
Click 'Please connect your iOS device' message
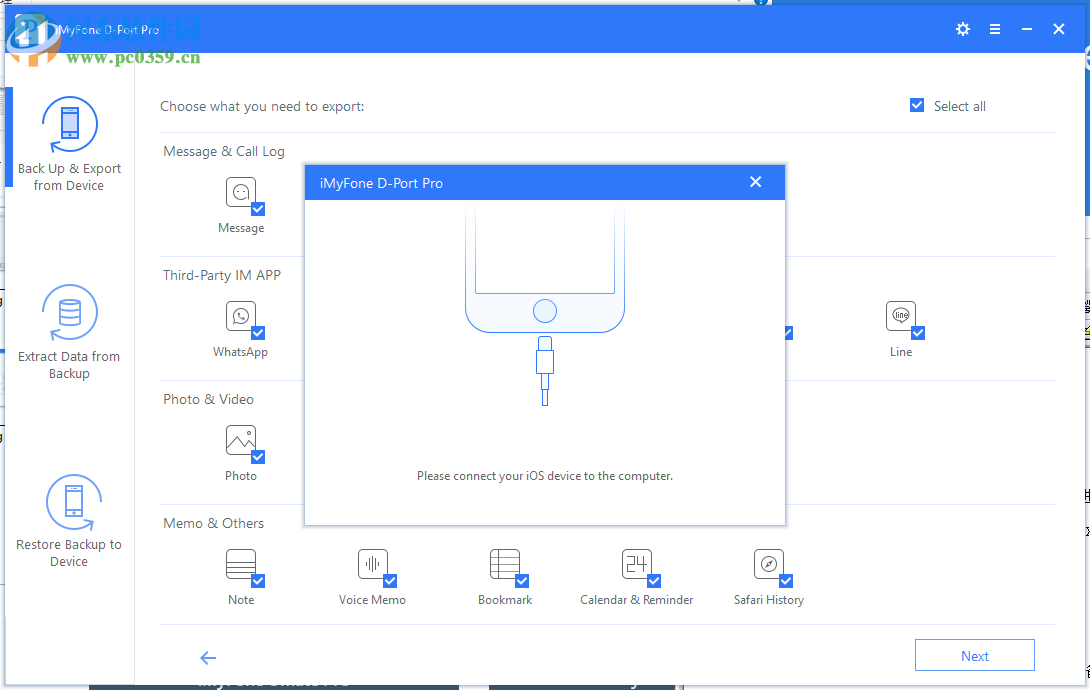coord(545,476)
